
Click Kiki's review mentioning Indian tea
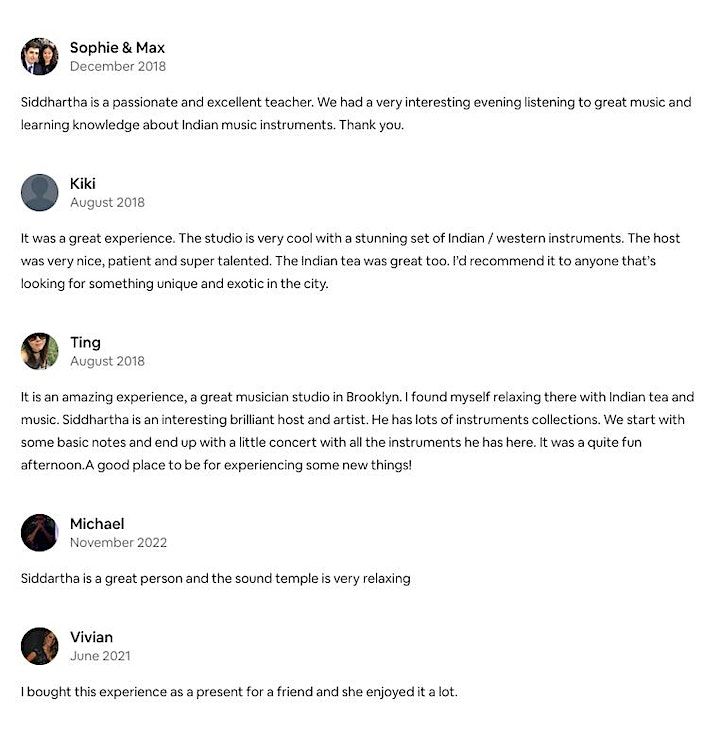coord(350,261)
